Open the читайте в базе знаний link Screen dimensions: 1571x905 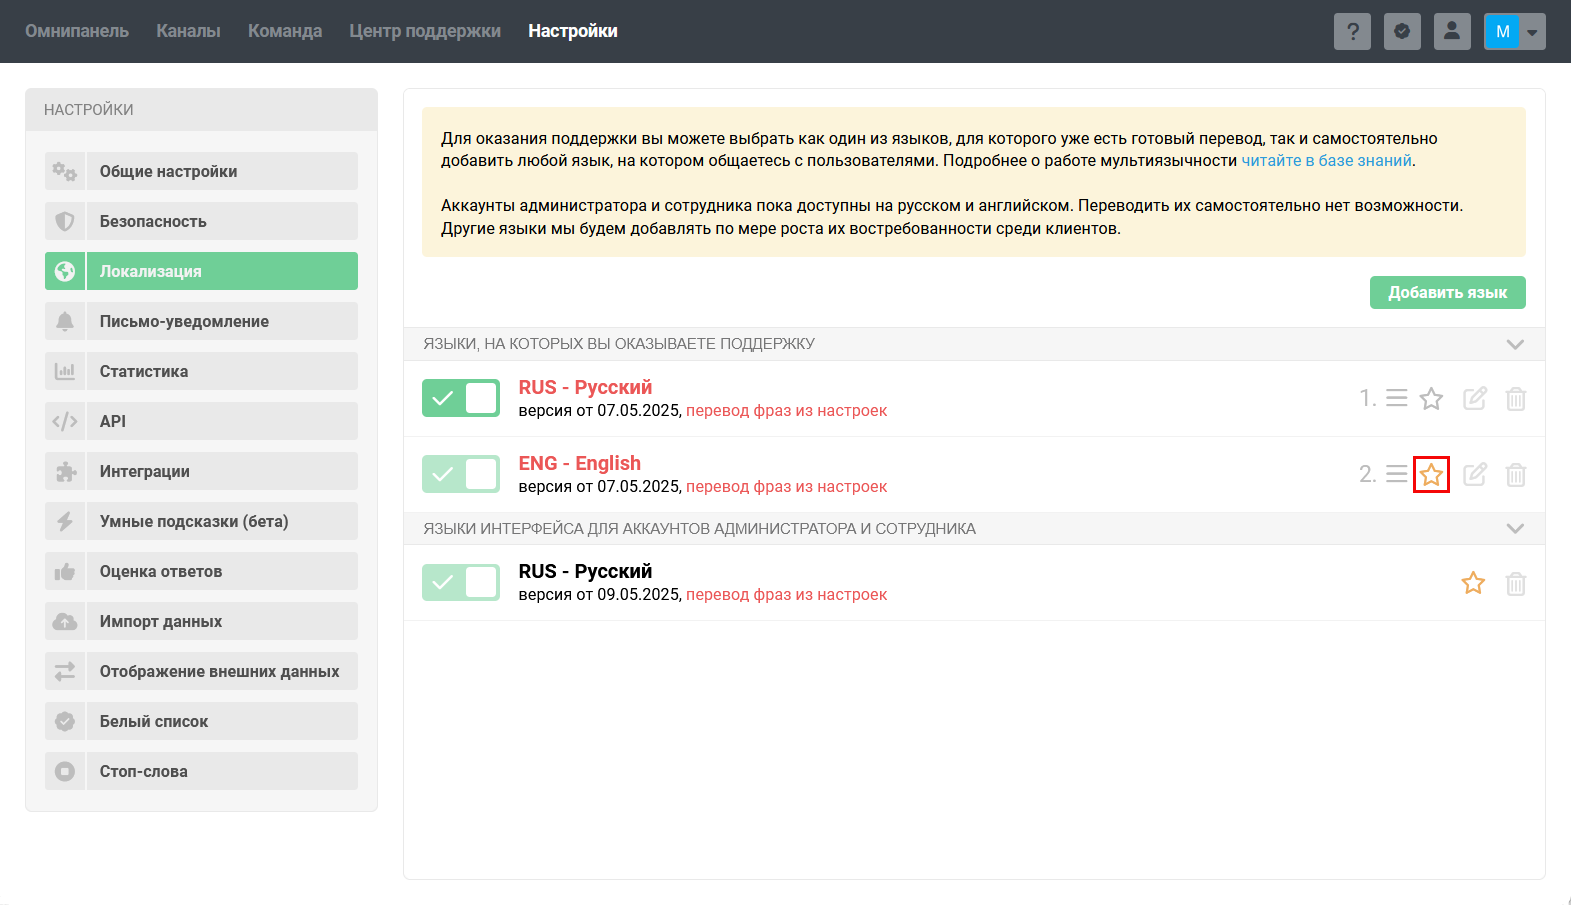1326,161
